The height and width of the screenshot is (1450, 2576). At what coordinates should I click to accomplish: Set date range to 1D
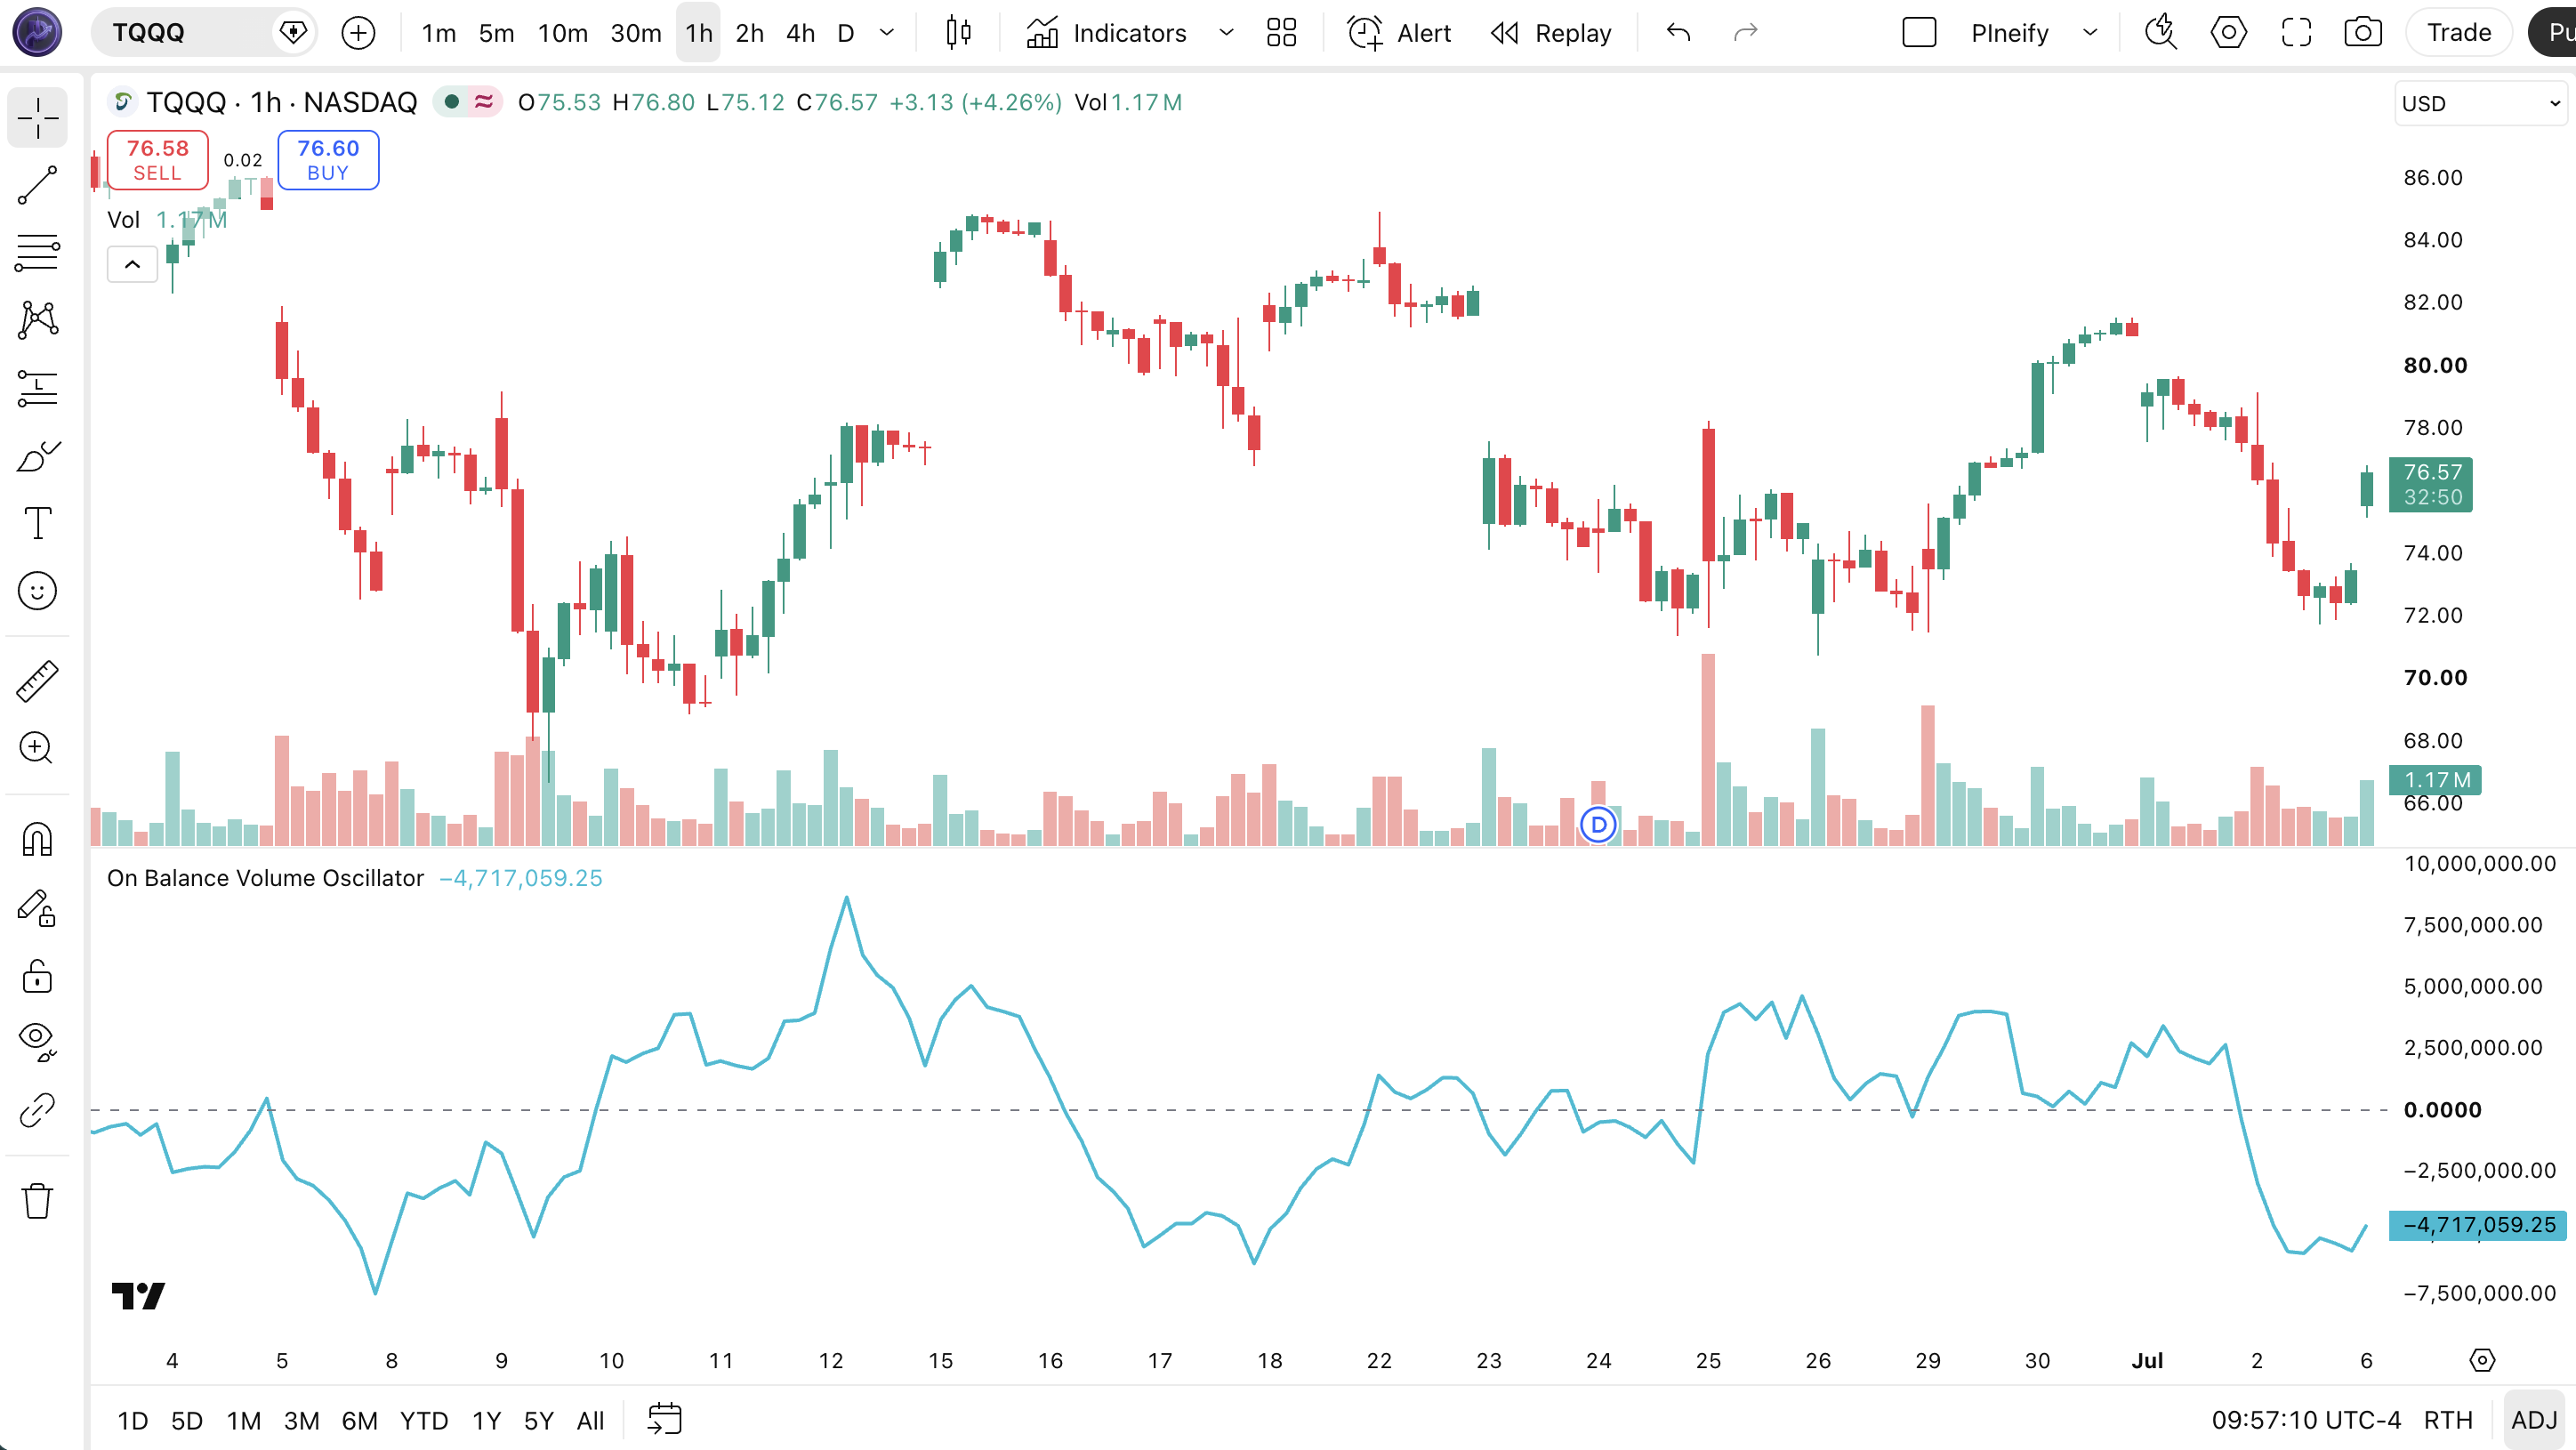pos(133,1420)
